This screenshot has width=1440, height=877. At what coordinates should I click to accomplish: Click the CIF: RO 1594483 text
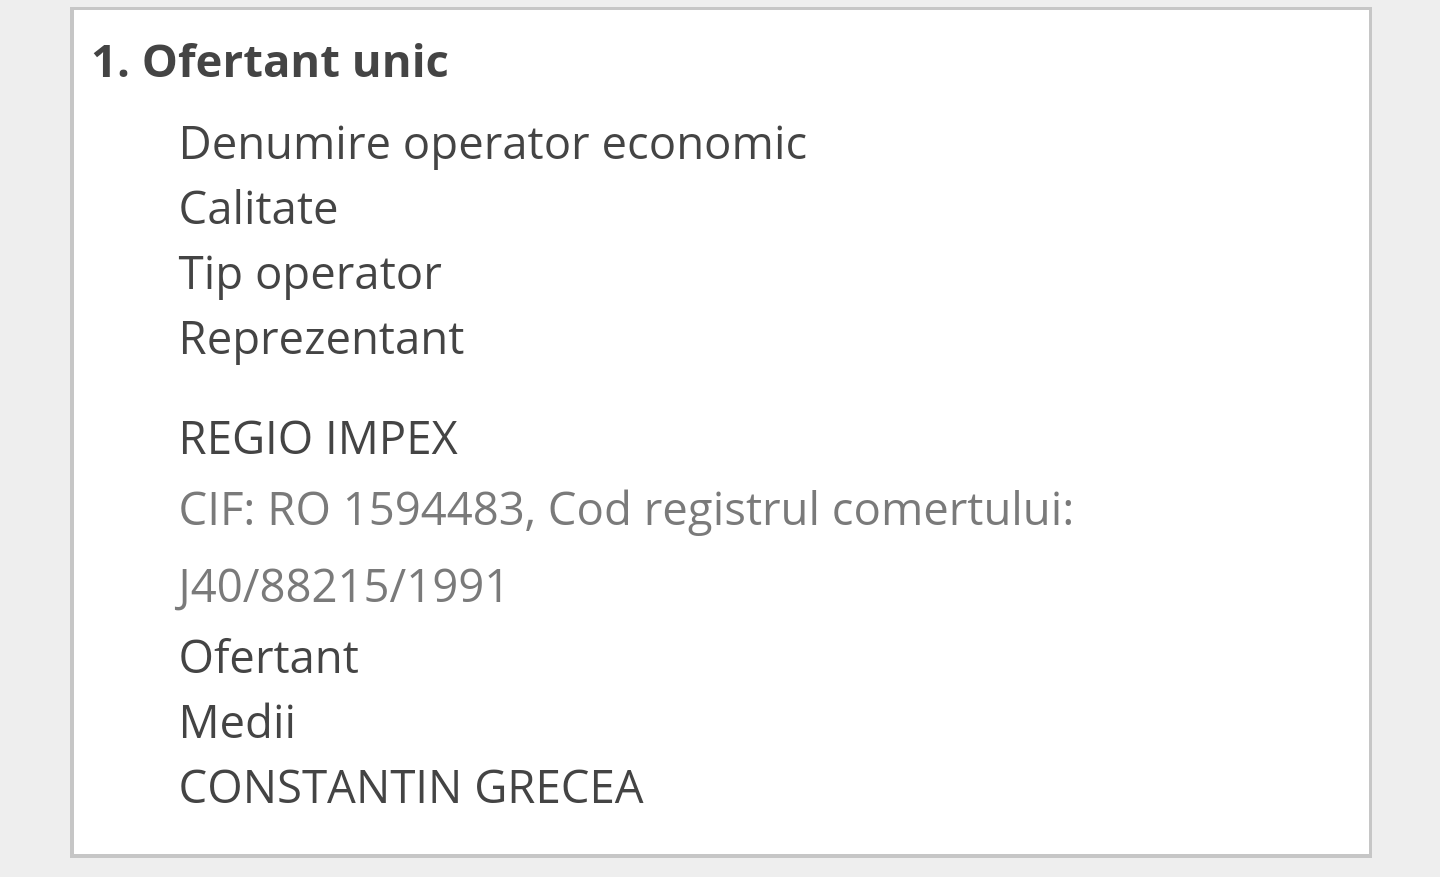352,509
